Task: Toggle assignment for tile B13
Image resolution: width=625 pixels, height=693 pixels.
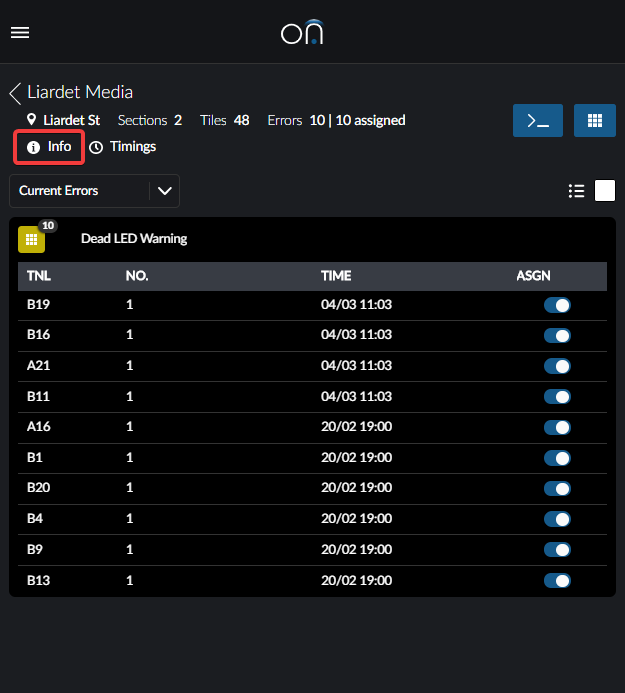Action: coord(557,580)
